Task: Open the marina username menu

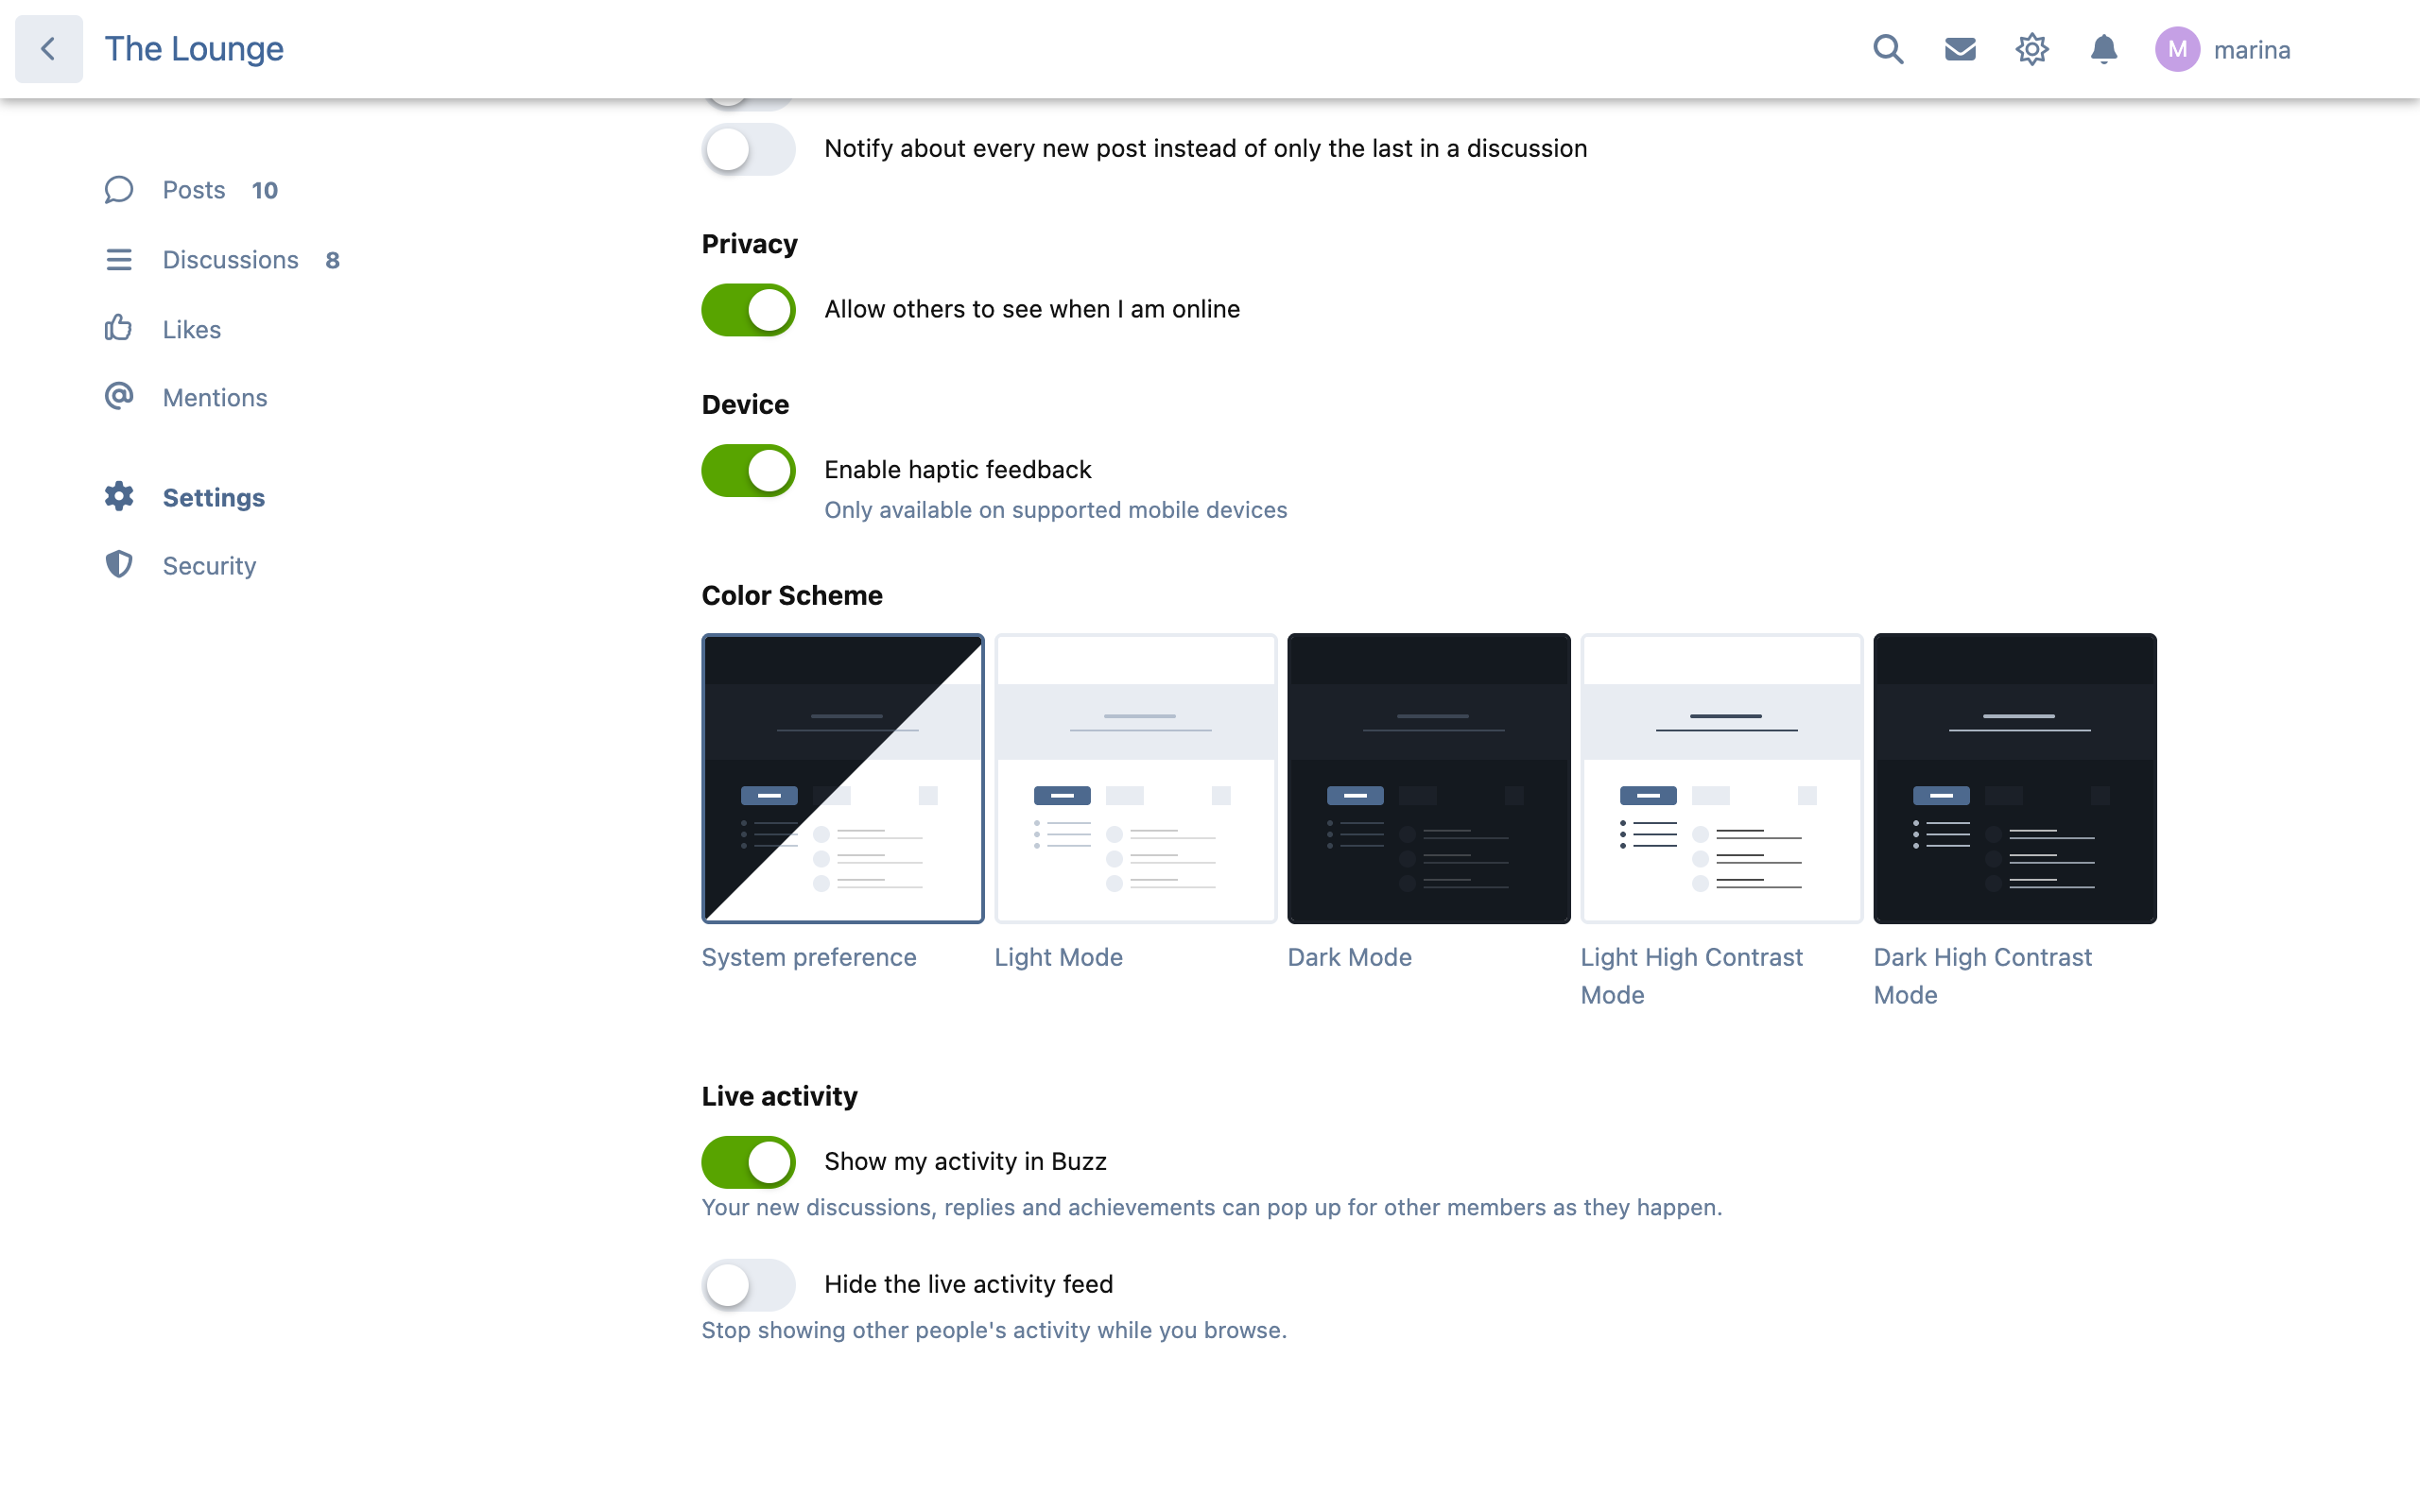Action: click(x=2252, y=49)
